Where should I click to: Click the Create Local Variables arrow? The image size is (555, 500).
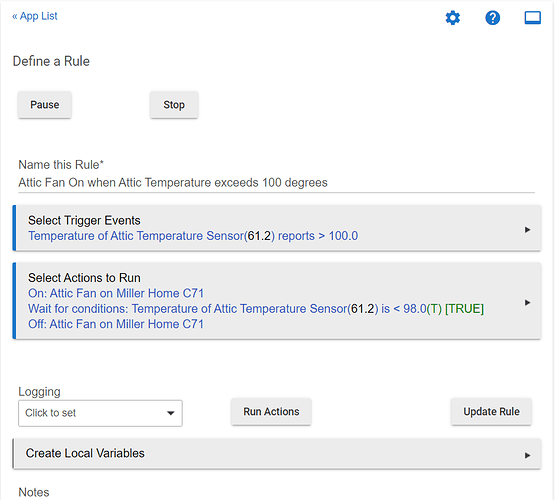click(527, 455)
